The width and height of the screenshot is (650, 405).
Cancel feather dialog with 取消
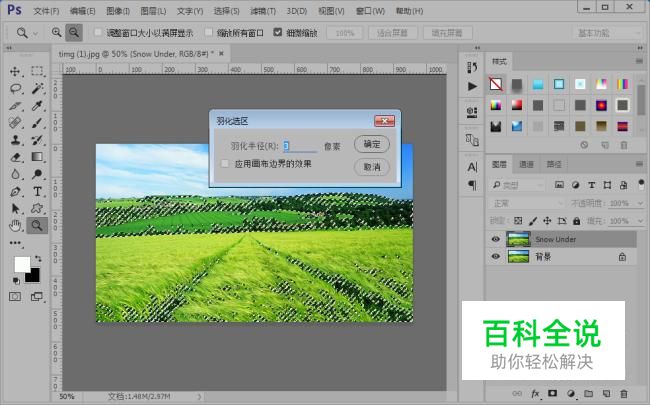coord(372,167)
